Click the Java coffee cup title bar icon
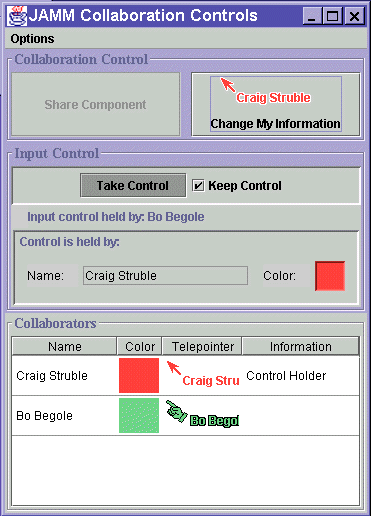Viewport: 371px width, 516px height. [x=17, y=16]
